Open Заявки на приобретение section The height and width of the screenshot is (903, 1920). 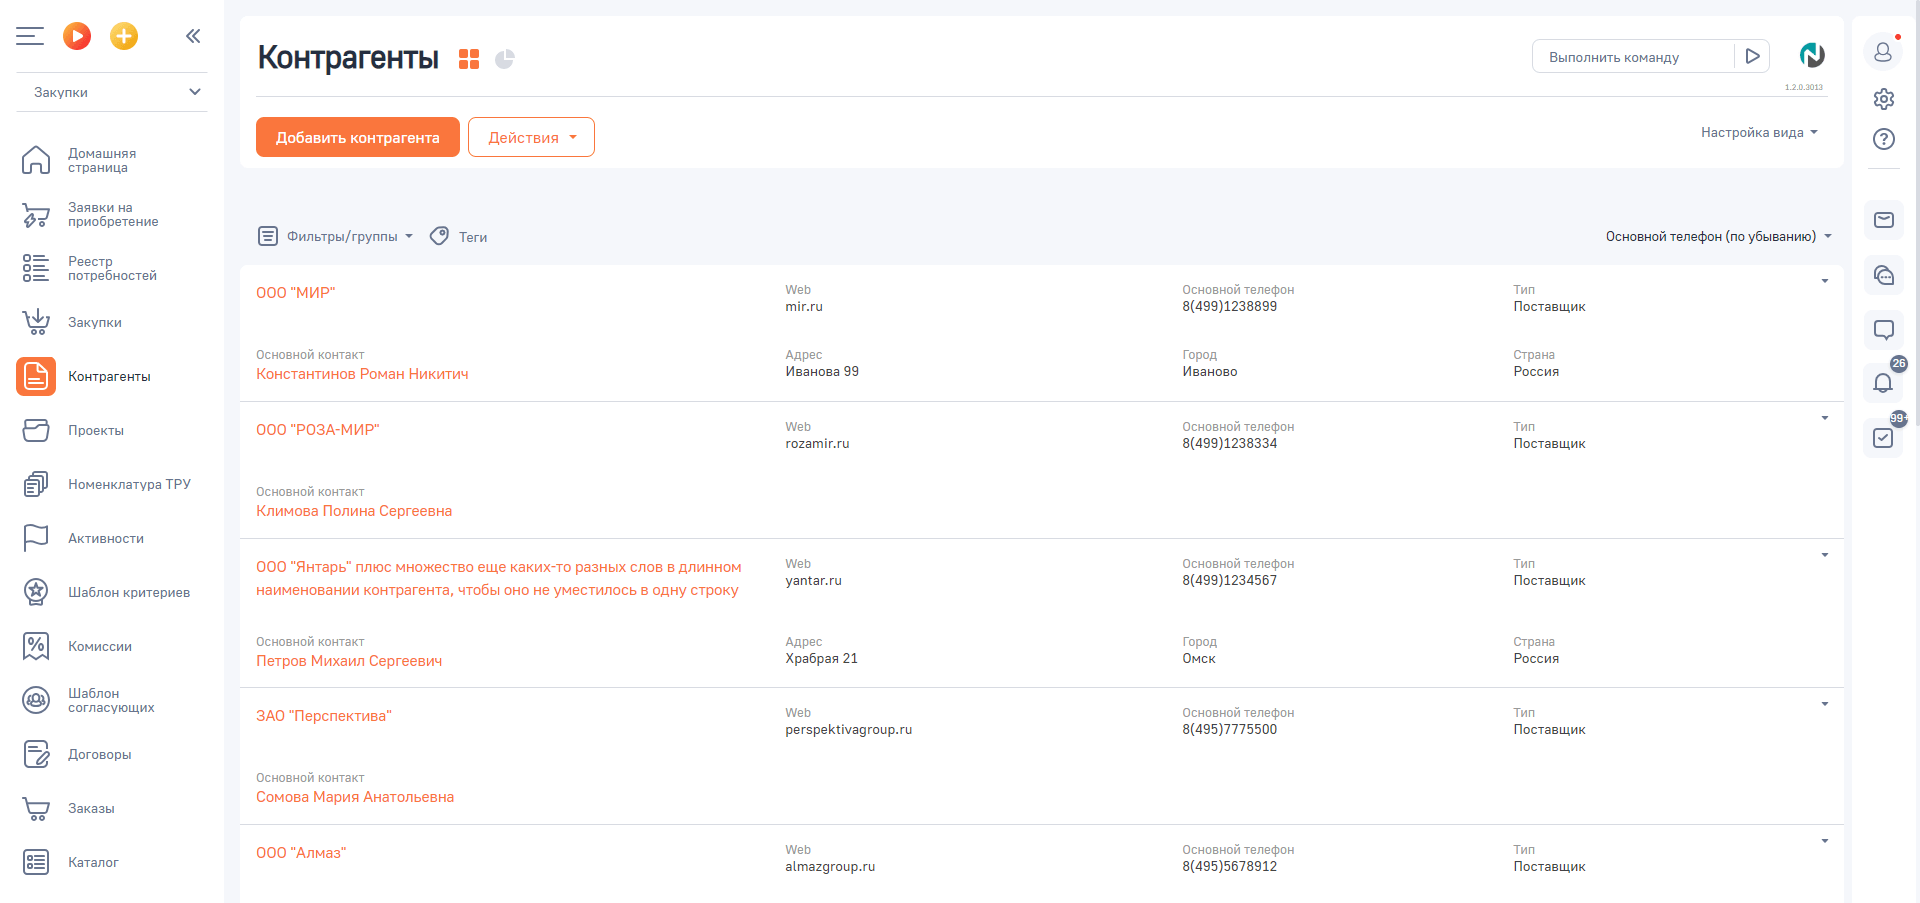tap(112, 214)
